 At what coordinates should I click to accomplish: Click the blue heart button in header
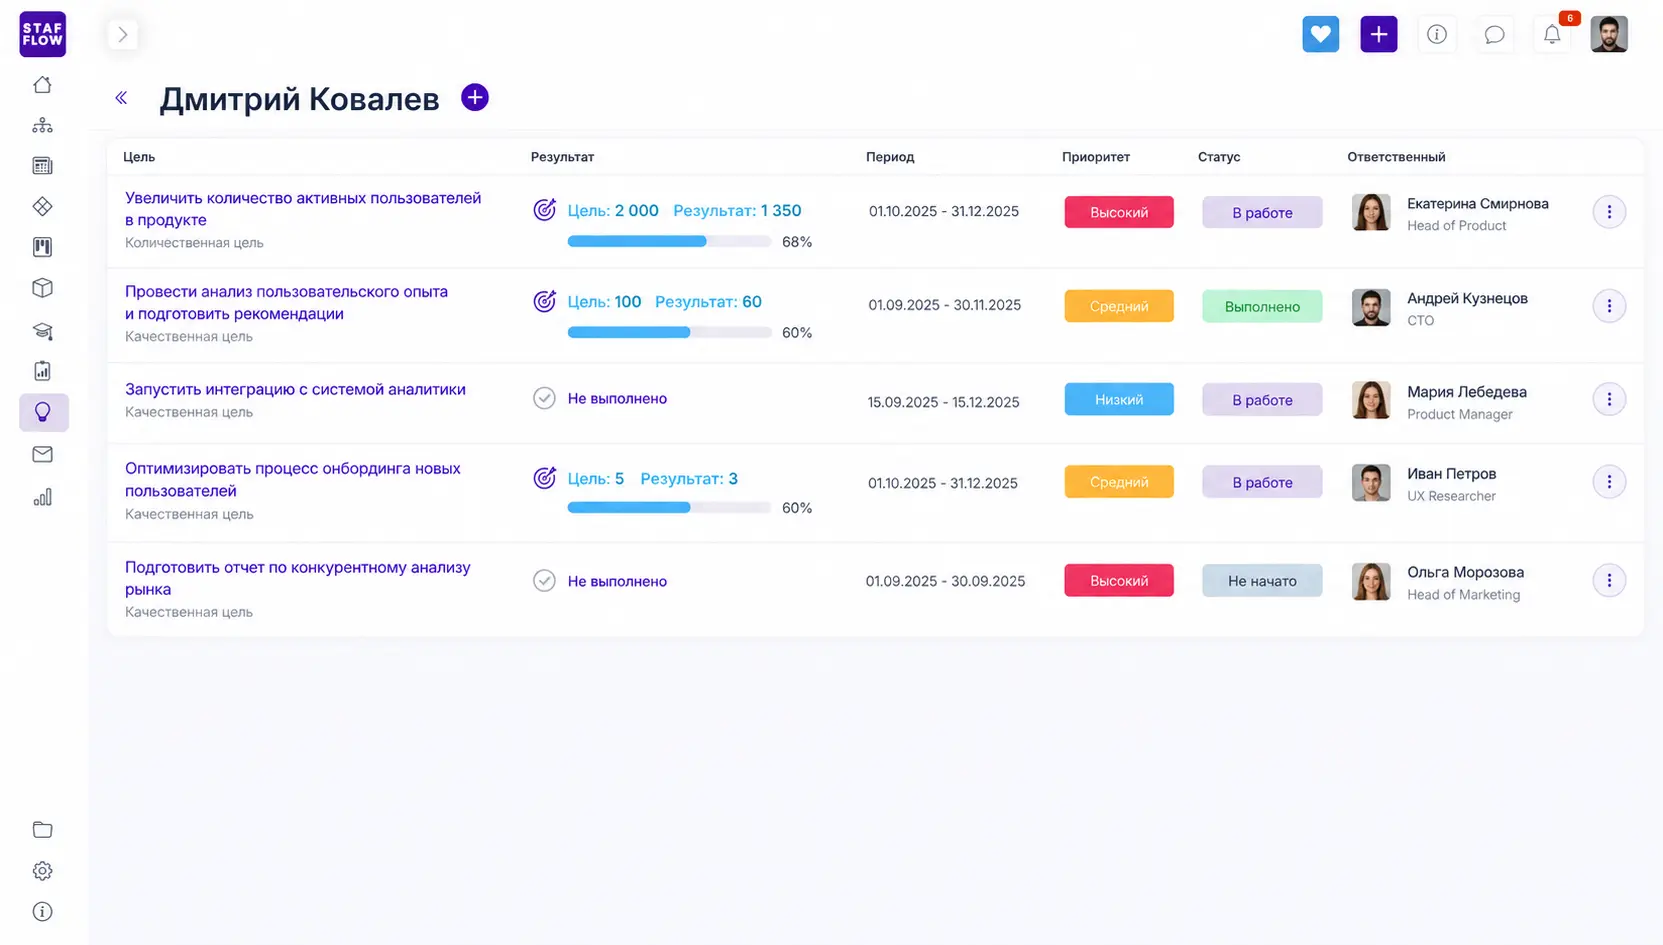1320,34
